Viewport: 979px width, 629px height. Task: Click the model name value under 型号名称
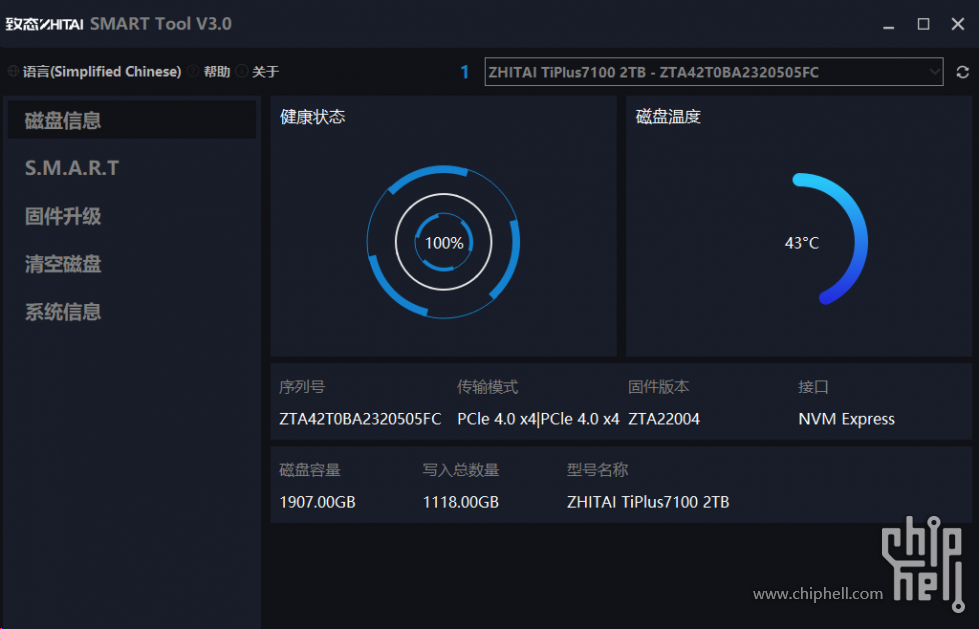click(648, 502)
